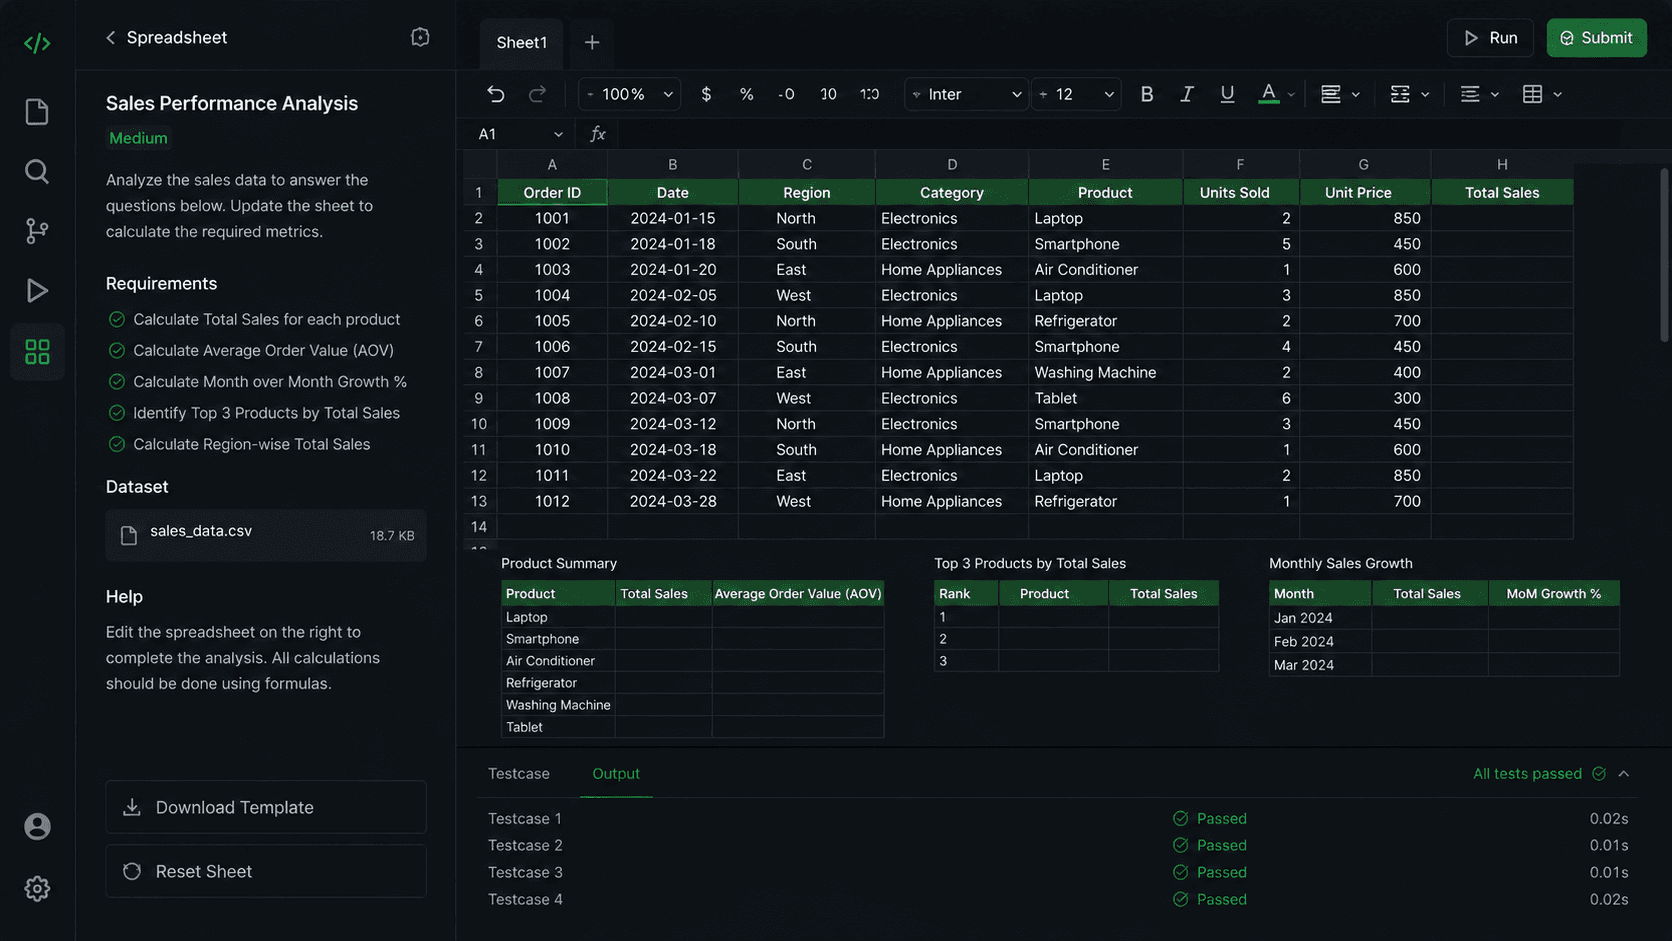Select column H header
Screen dimensions: 1672x941
tap(1502, 164)
